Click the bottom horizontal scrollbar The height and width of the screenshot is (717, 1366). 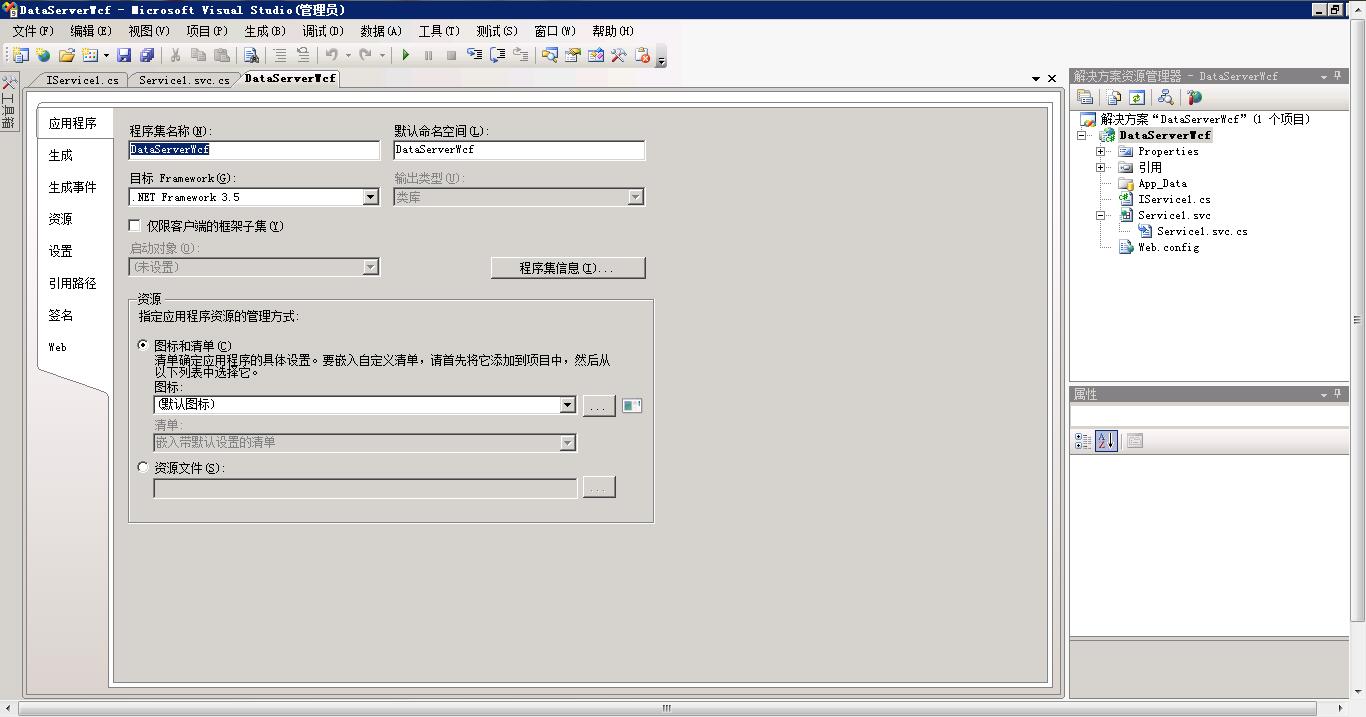pyautogui.click(x=666, y=708)
